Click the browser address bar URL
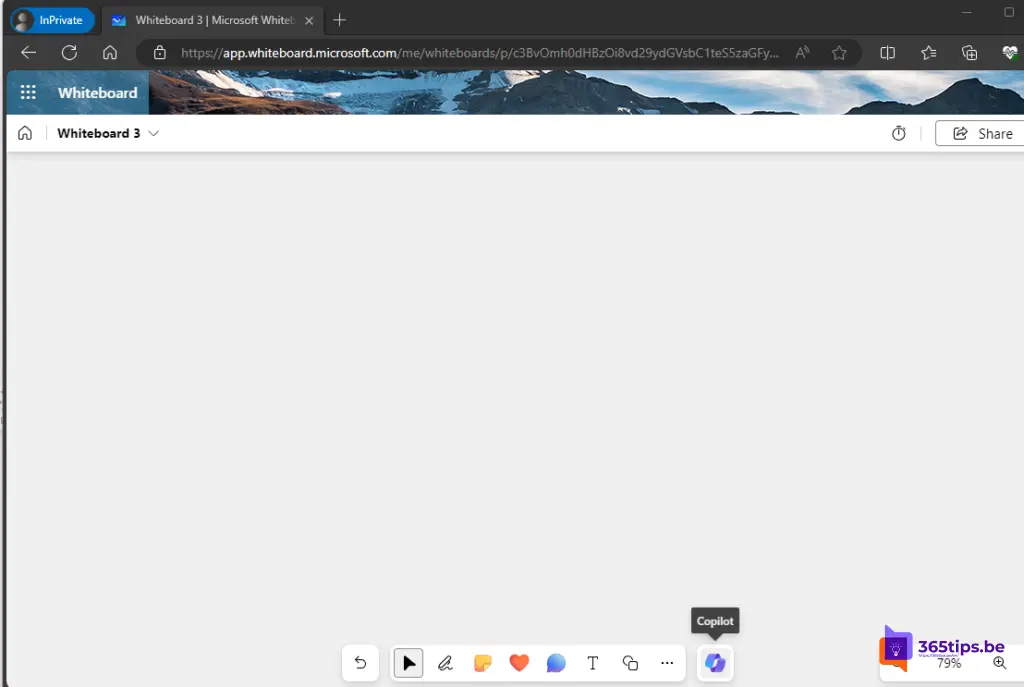Viewport: 1024px width, 687px height. click(480, 53)
